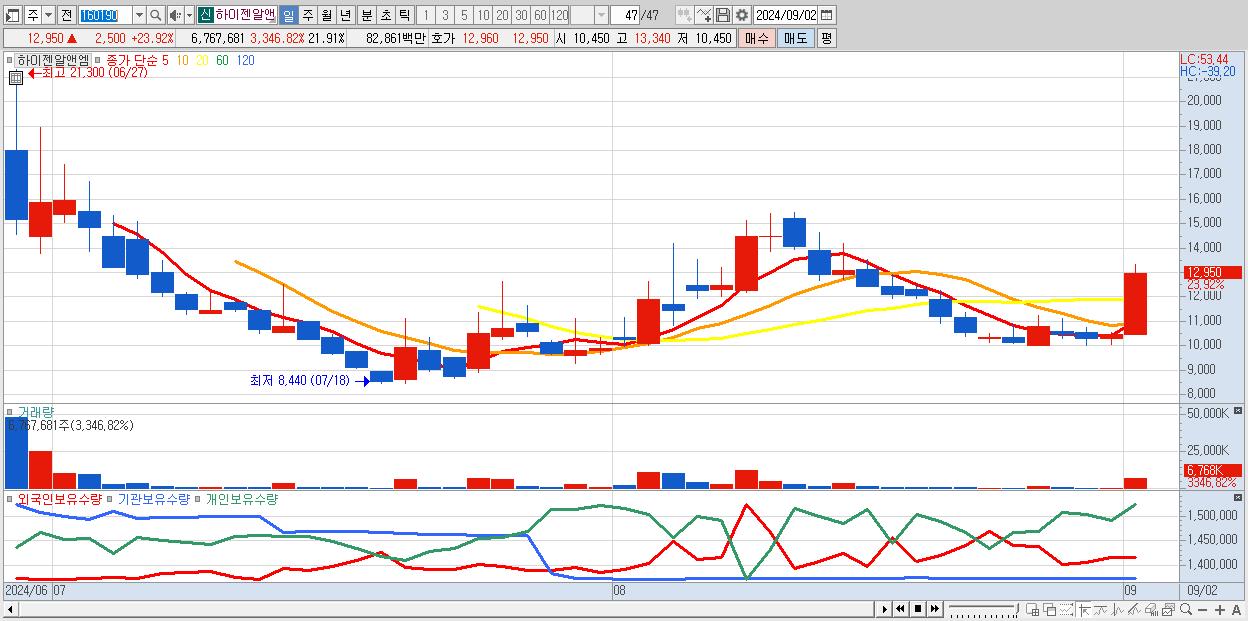Select the 월 monthly period tab
This screenshot has height=621, width=1248.
(x=326, y=15)
